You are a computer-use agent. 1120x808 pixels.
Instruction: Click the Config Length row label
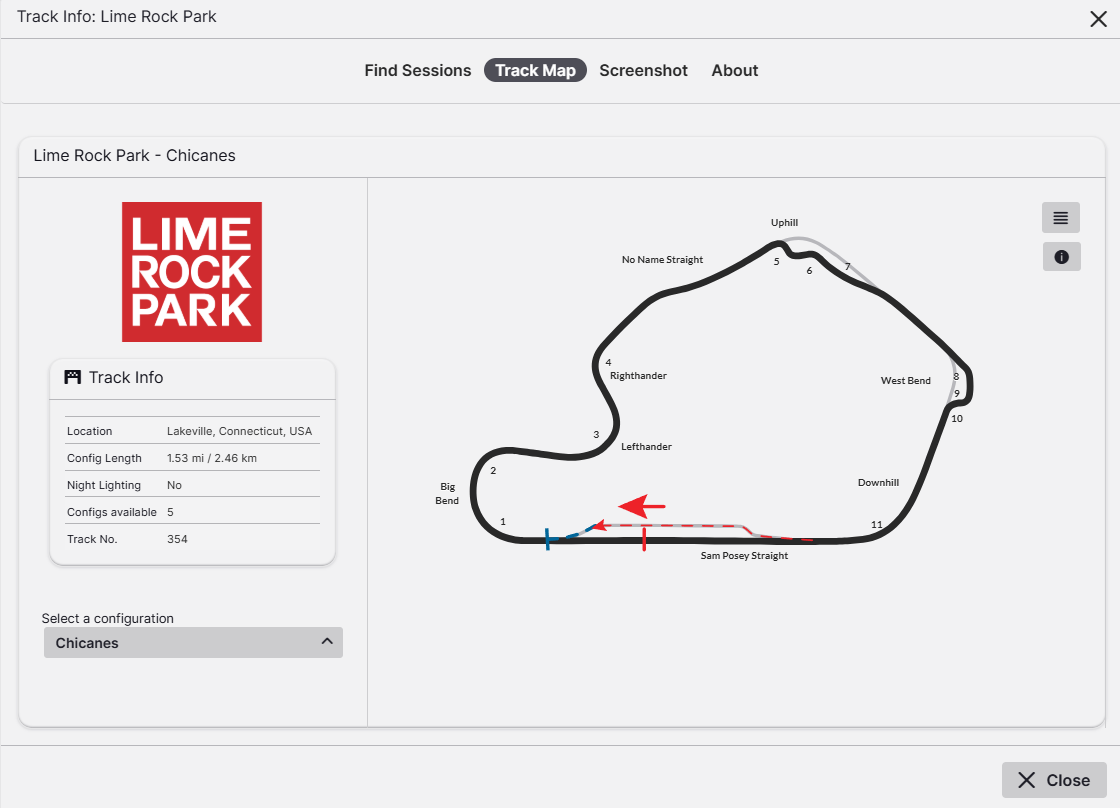click(x=104, y=459)
